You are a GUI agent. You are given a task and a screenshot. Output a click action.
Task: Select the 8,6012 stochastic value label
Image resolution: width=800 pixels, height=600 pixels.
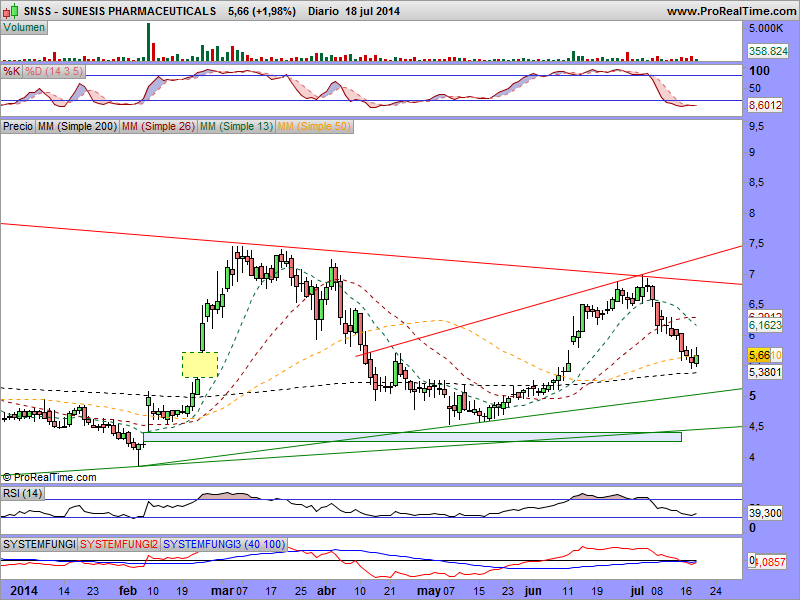coord(765,106)
